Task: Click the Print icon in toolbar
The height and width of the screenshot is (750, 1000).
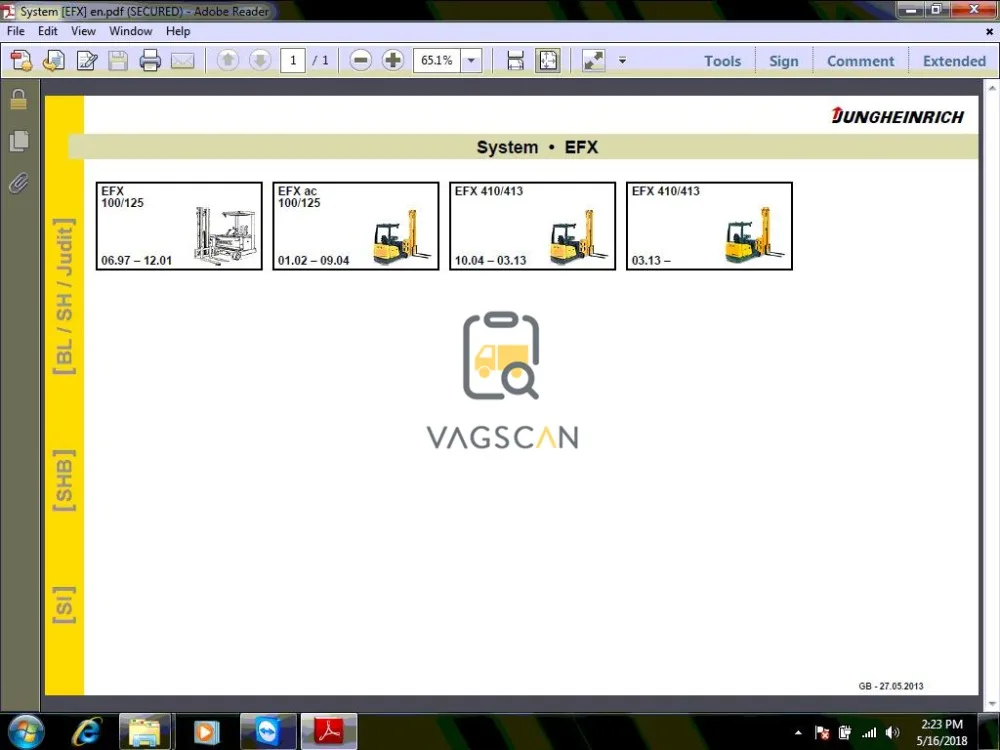Action: [x=151, y=61]
